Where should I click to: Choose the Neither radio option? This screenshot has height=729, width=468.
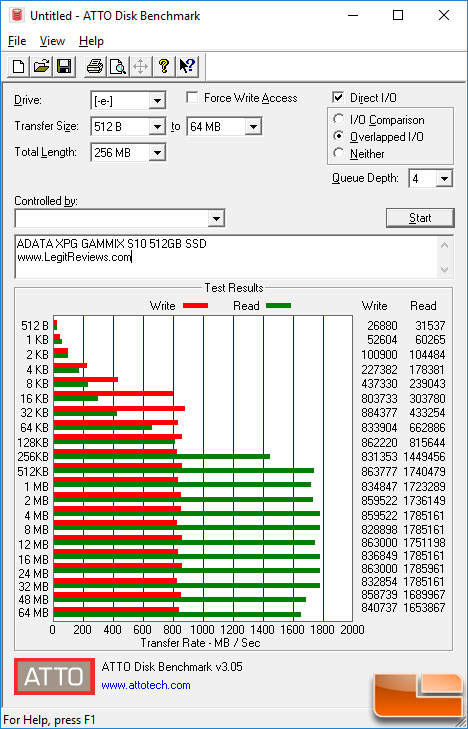tap(338, 153)
